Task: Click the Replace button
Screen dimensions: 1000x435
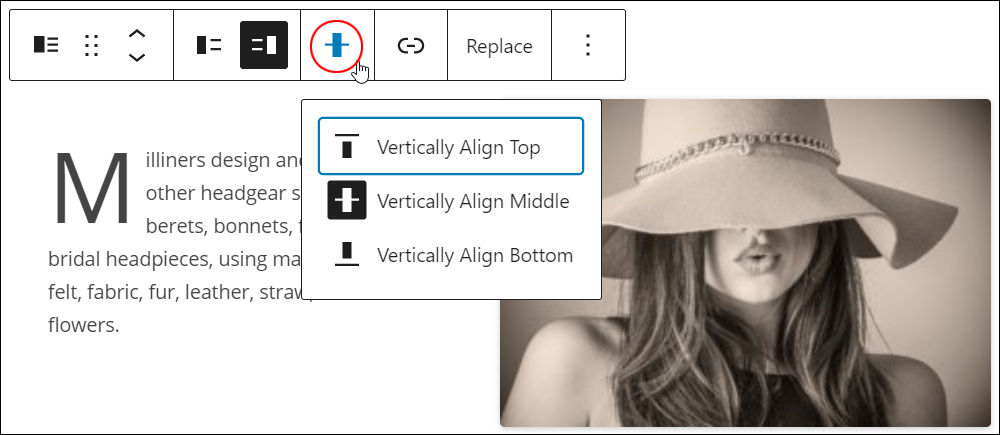Action: coord(499,46)
